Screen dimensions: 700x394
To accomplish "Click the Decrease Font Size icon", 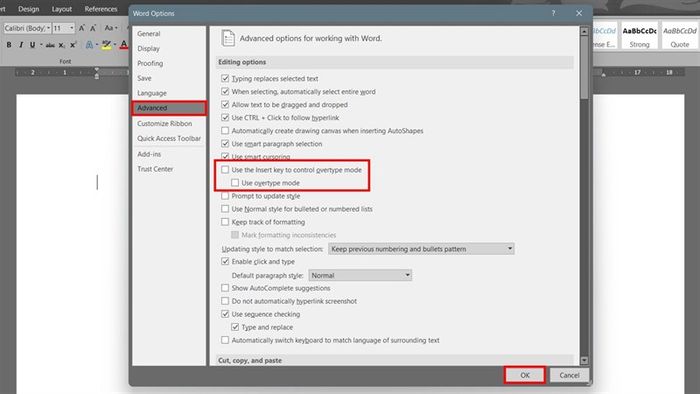I will [x=93, y=28].
